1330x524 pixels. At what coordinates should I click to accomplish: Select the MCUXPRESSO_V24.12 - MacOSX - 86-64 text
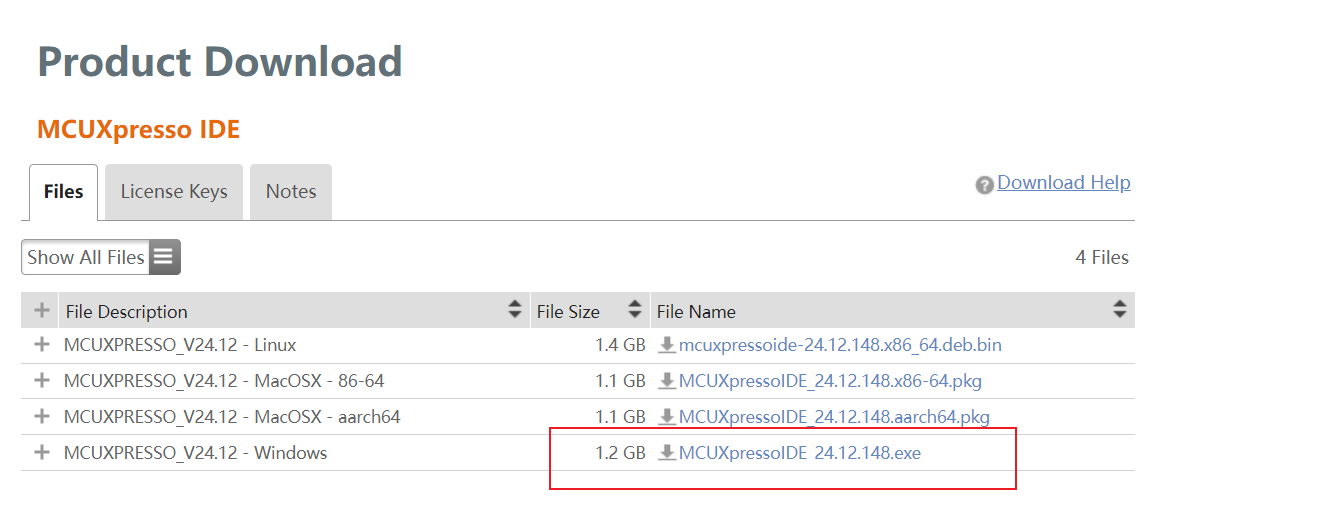(x=224, y=381)
